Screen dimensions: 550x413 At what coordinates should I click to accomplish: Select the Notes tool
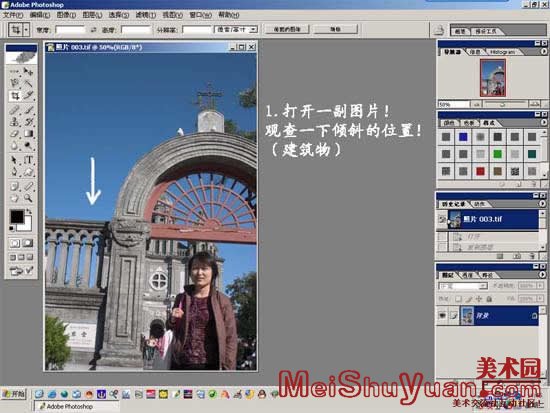point(14,186)
